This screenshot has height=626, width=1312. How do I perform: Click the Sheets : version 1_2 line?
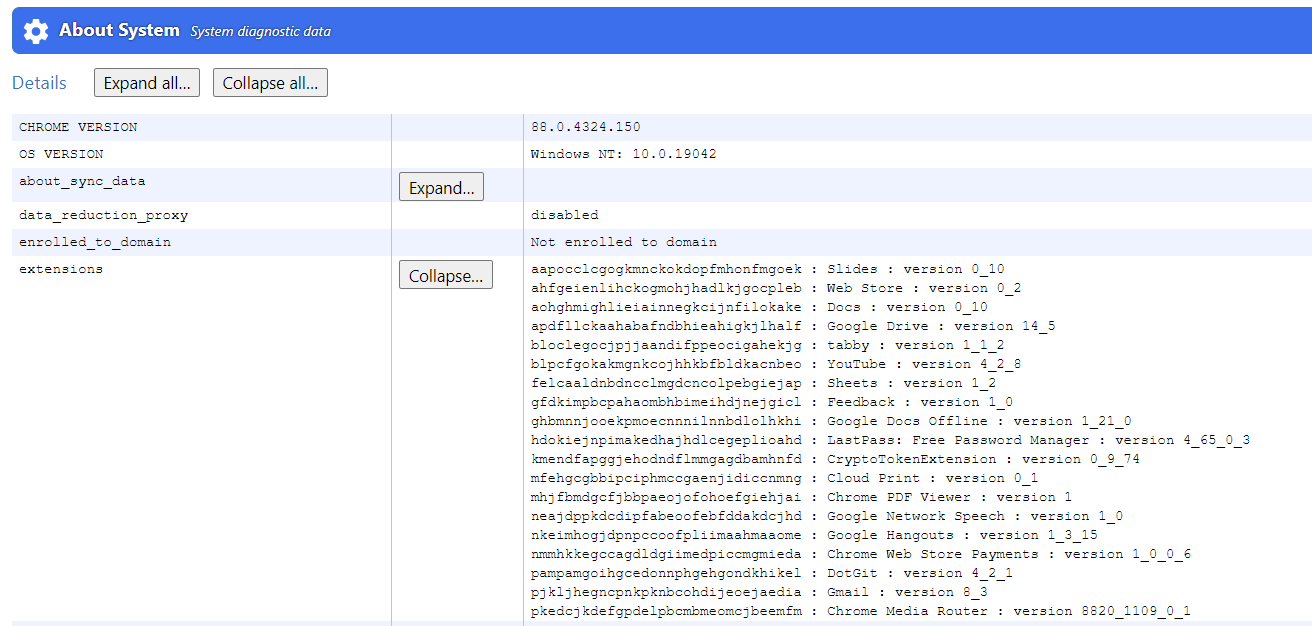point(764,383)
